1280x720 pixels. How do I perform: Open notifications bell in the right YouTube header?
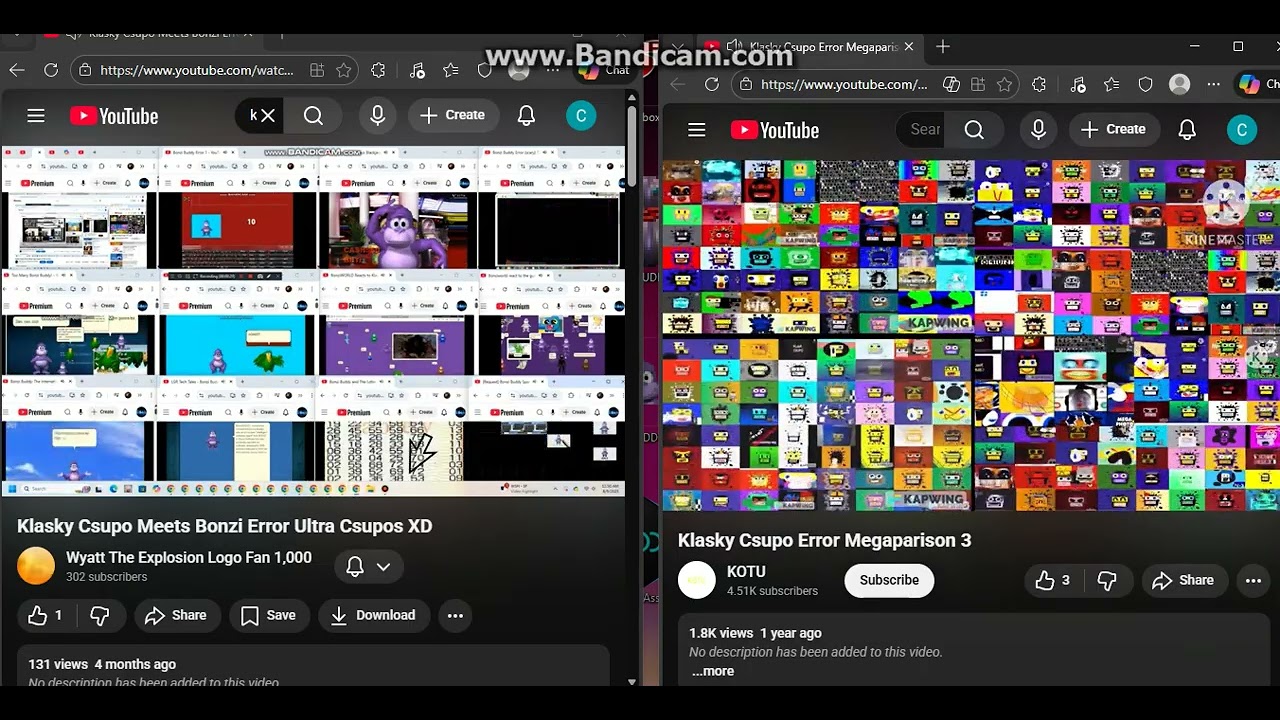click(x=1187, y=130)
